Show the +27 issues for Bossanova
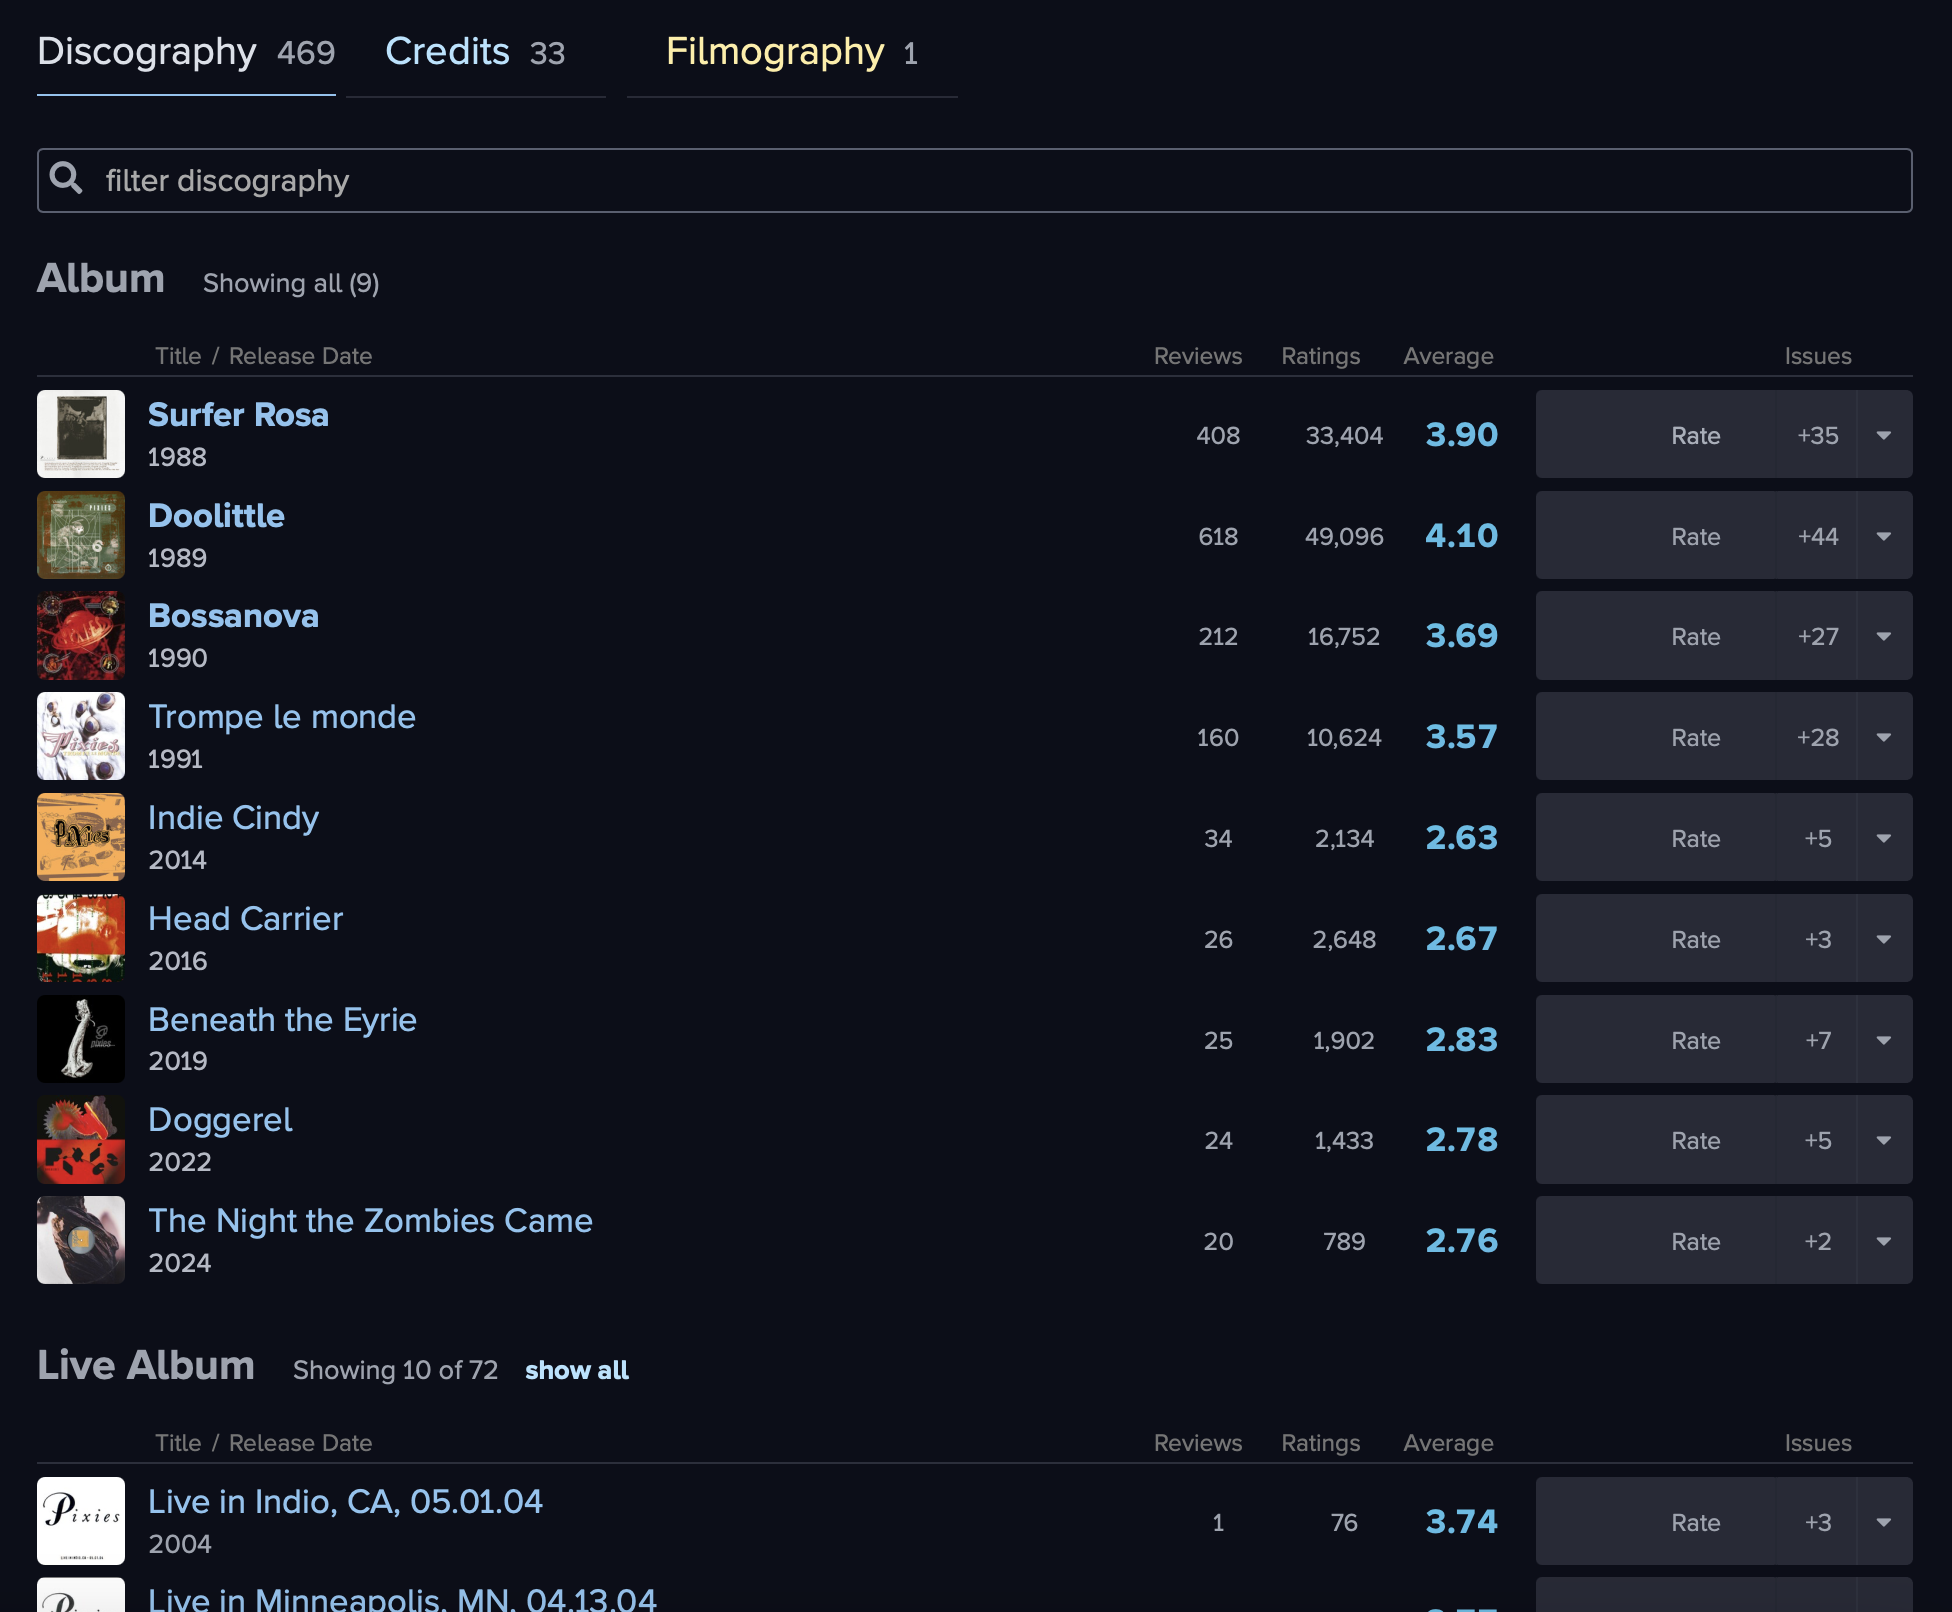 pyautogui.click(x=1817, y=636)
